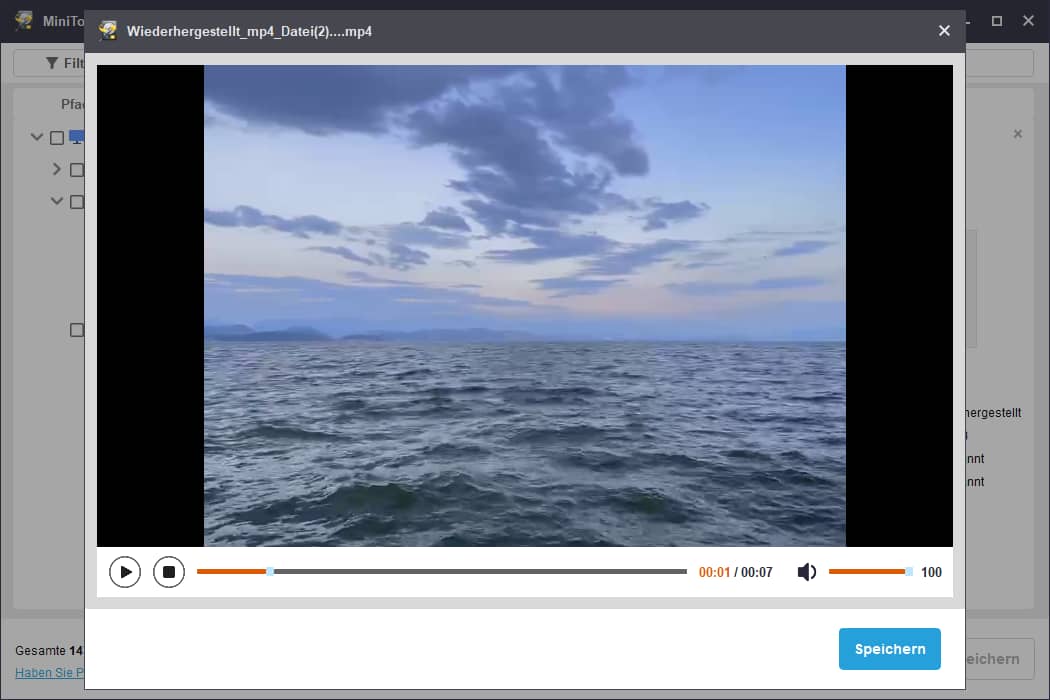1050x700 pixels.
Task: Open the Filter button in main window
Action: click(x=50, y=63)
